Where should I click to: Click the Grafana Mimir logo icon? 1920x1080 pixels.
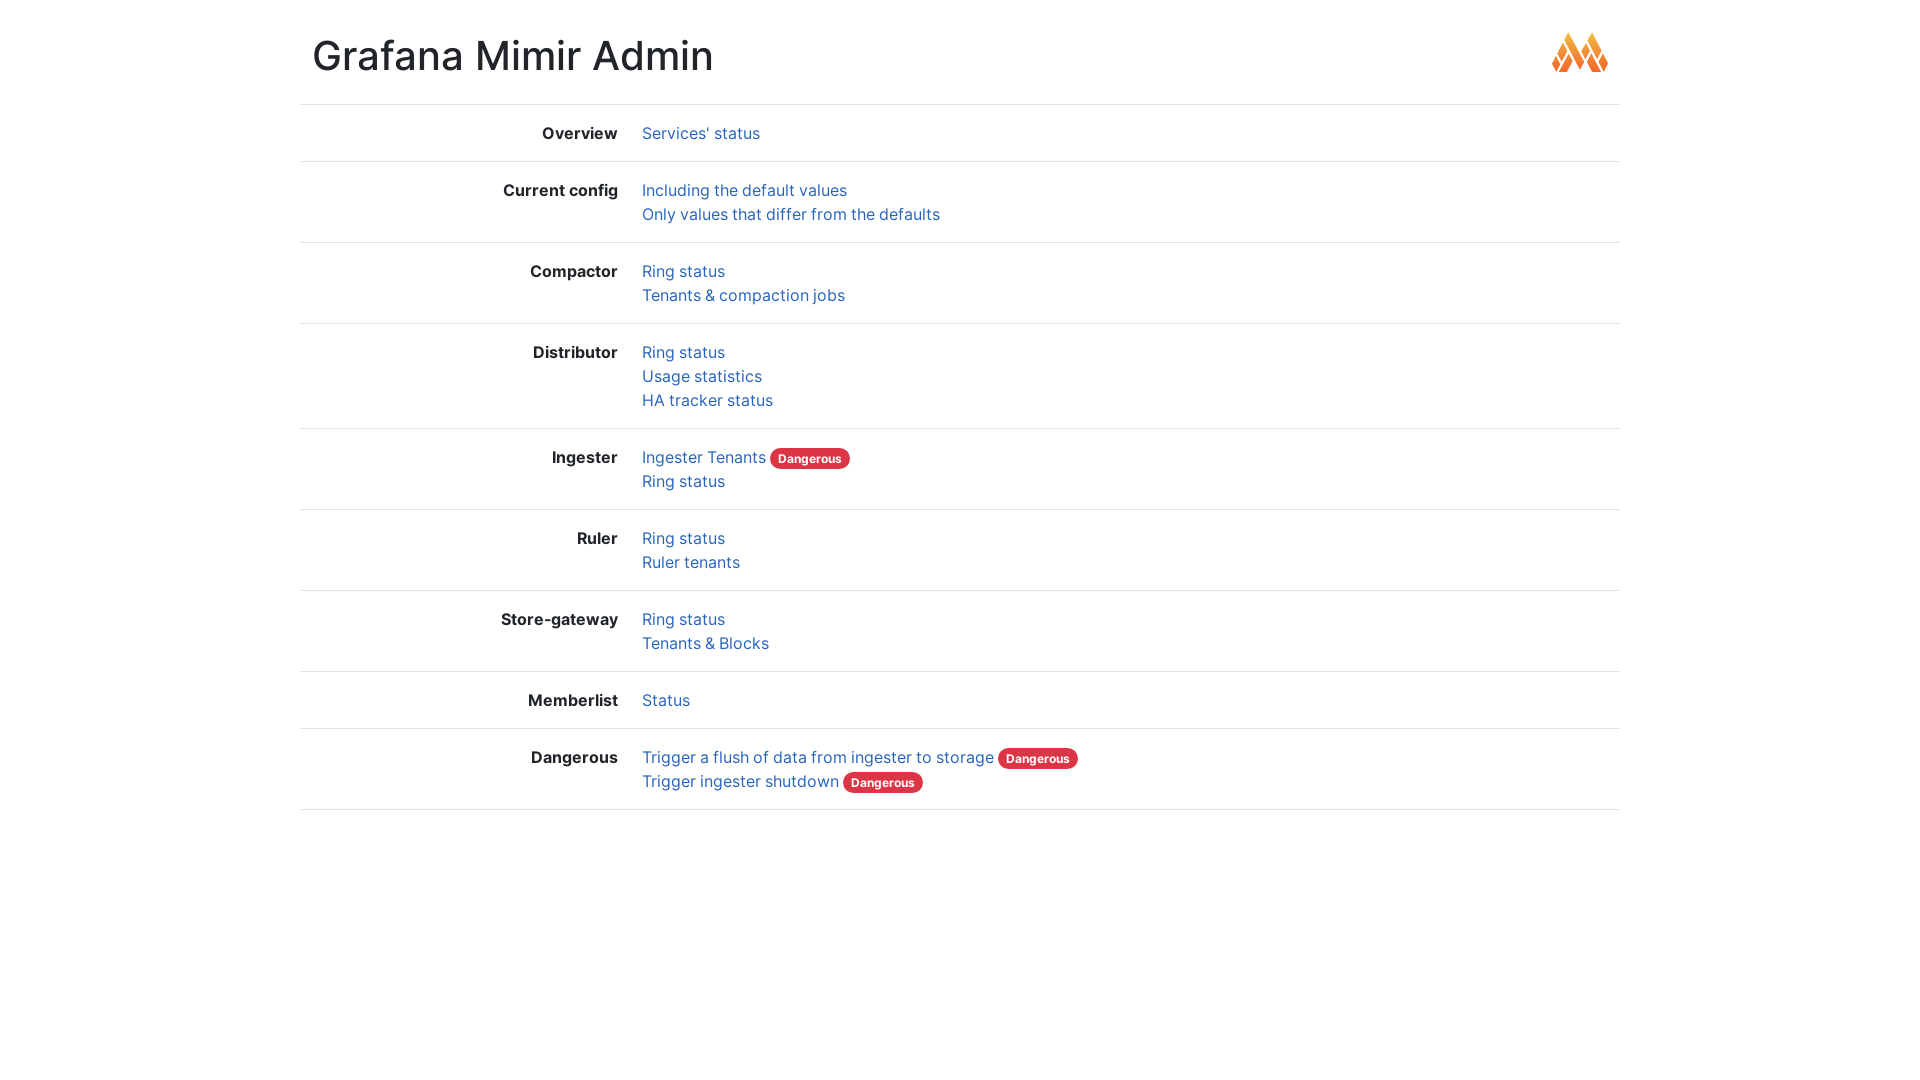(x=1580, y=52)
